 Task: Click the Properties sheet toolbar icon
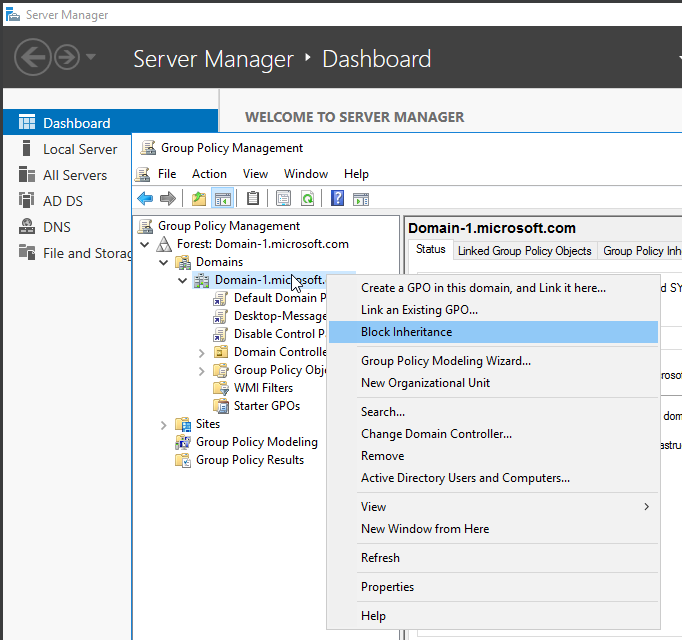coord(283,199)
